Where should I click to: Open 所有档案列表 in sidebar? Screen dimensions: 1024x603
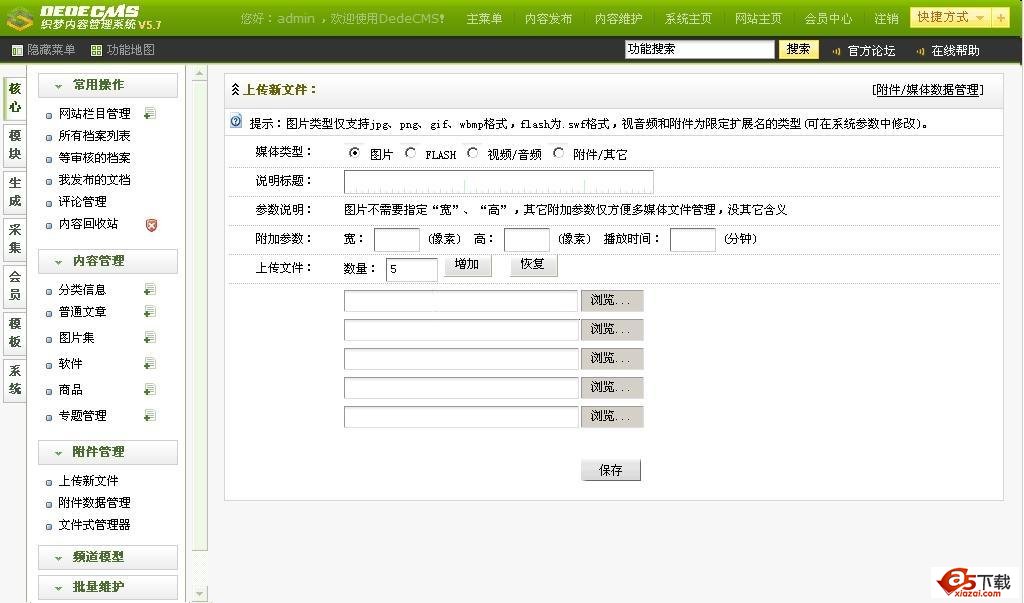point(94,136)
